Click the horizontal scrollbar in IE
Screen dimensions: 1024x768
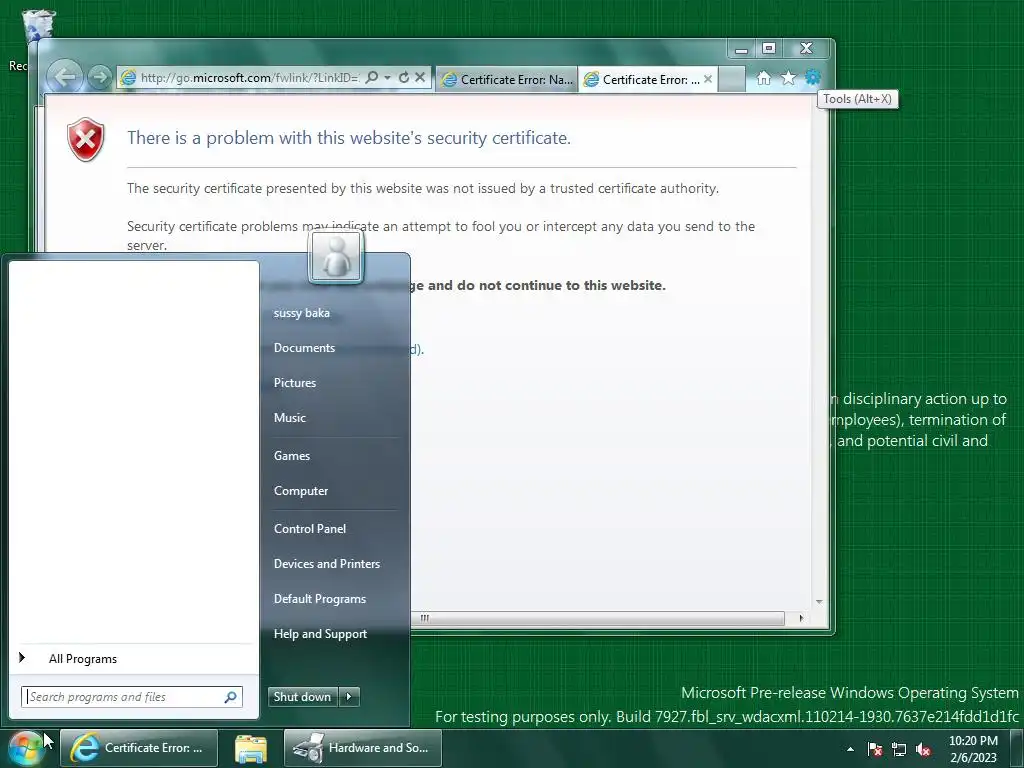[x=598, y=618]
